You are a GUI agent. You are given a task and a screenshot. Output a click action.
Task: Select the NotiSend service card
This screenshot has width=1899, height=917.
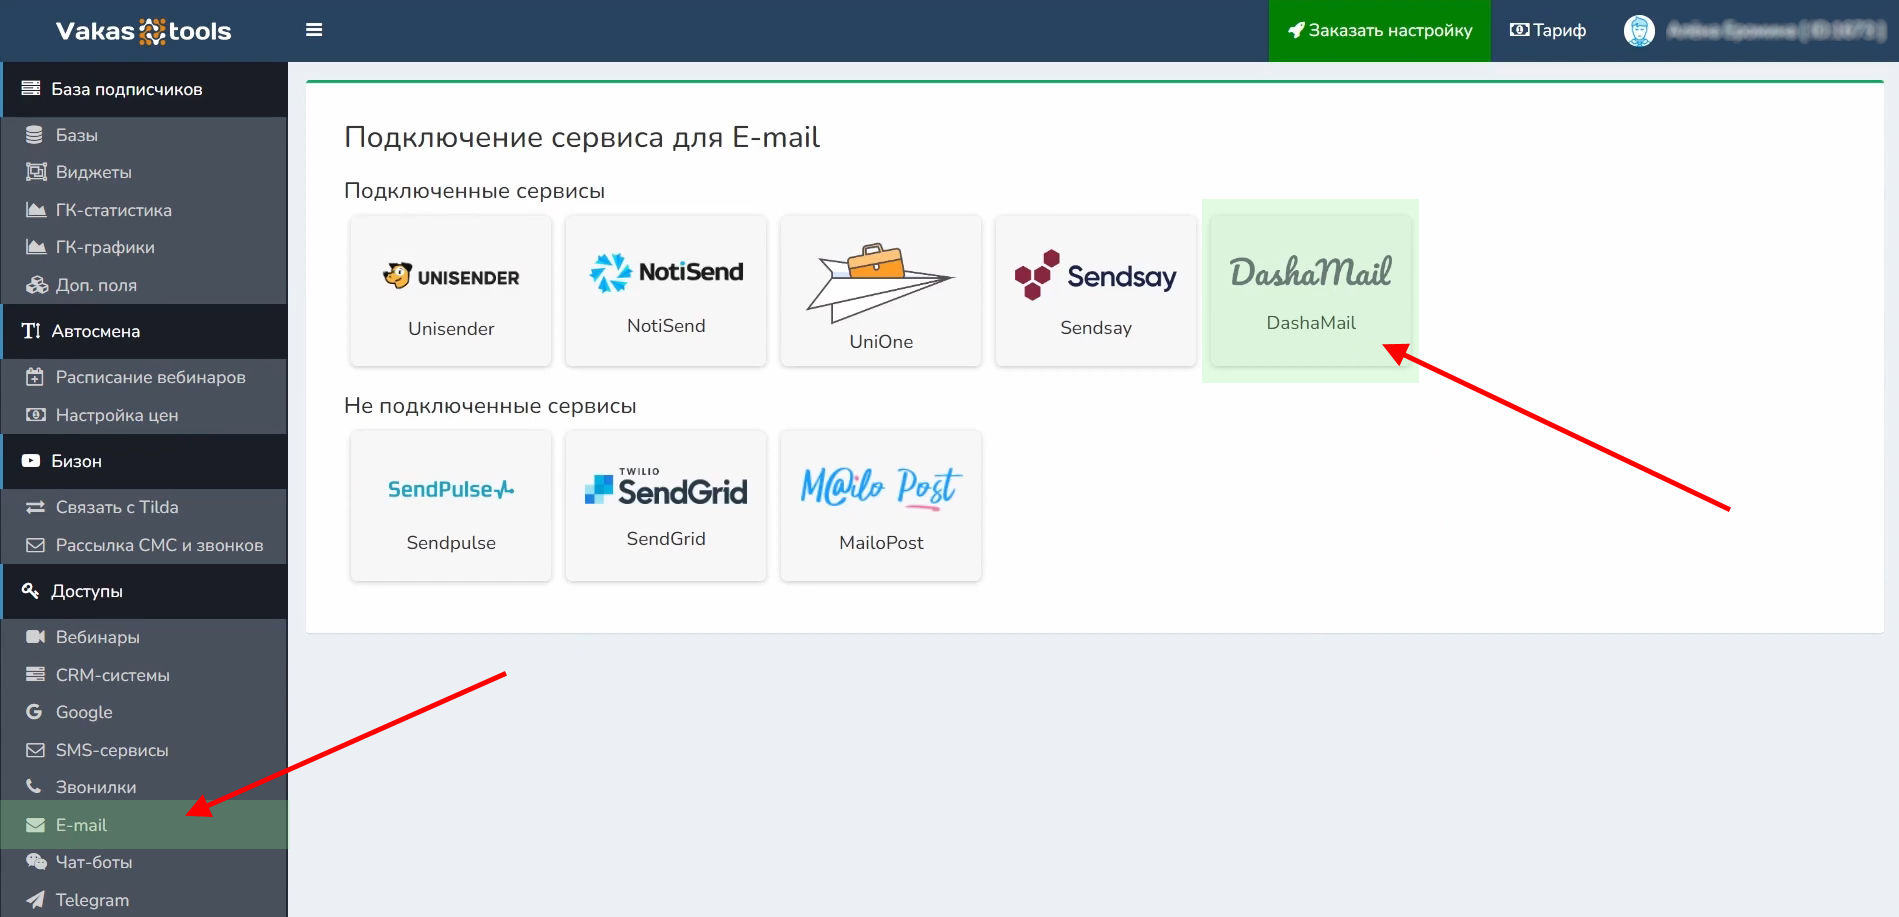click(666, 291)
